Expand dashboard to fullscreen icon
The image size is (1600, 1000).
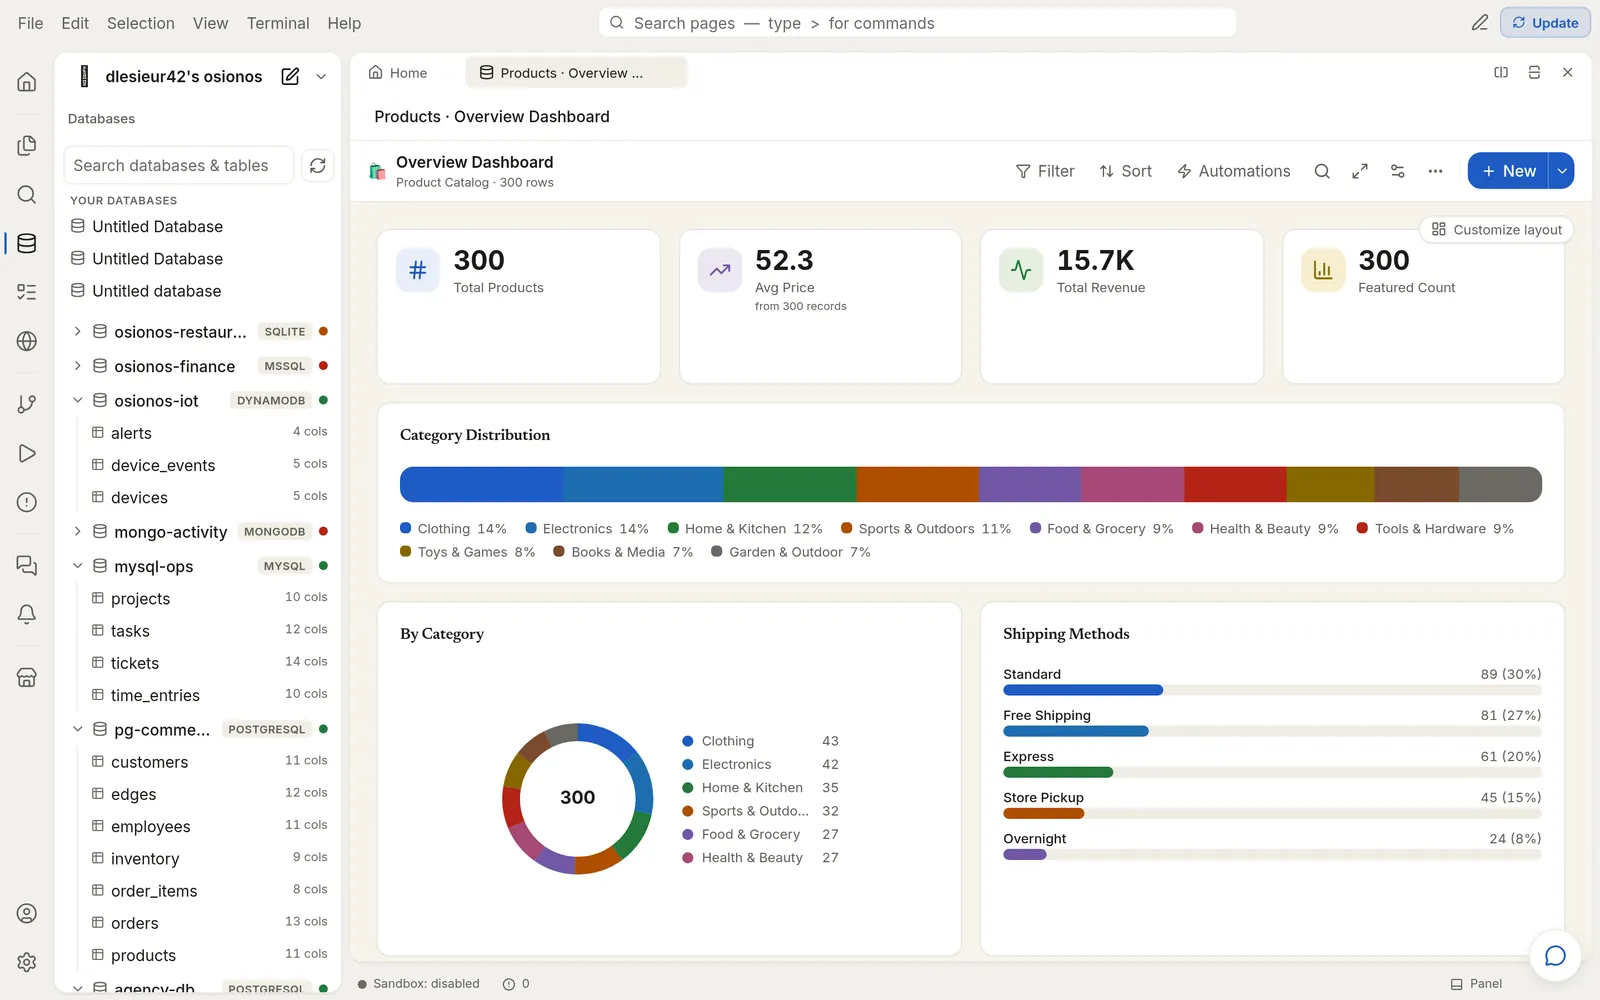click(1360, 171)
